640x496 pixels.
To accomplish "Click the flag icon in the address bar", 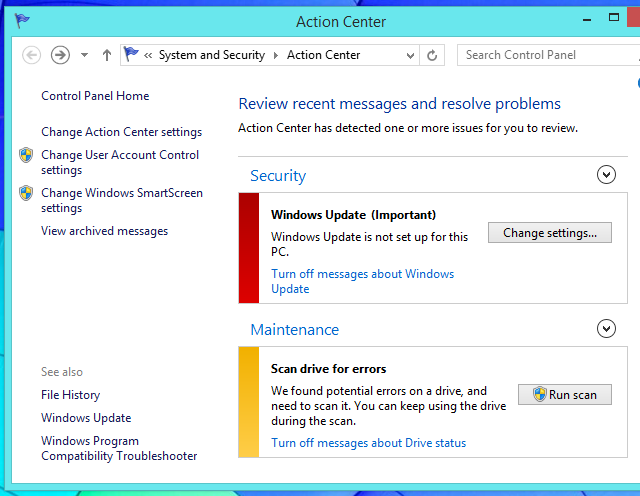I will point(131,54).
